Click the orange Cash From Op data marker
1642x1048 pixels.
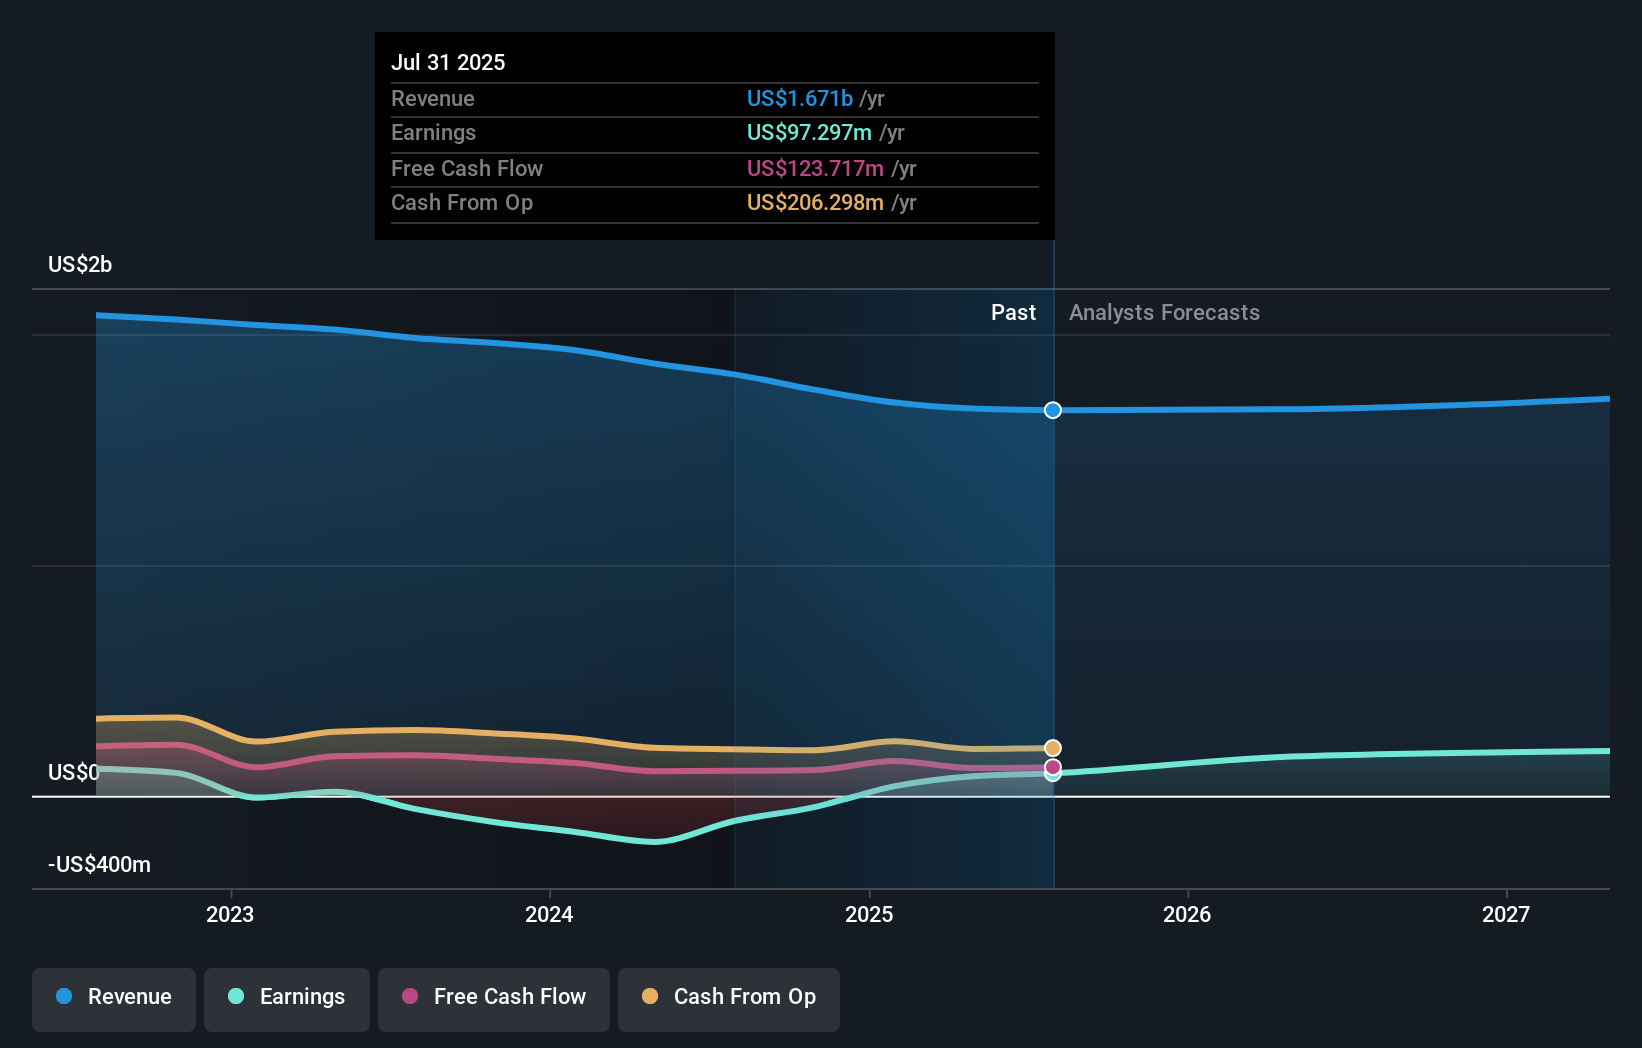1053,748
